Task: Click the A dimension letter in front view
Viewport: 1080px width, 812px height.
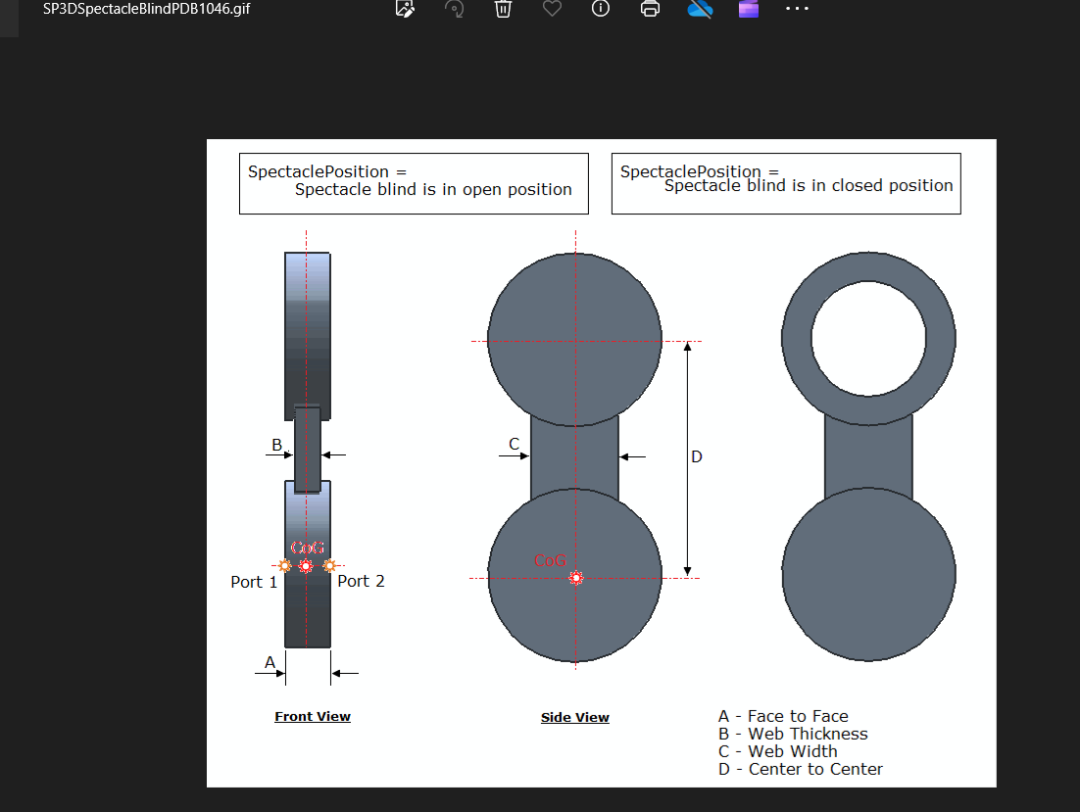Action: [270, 663]
